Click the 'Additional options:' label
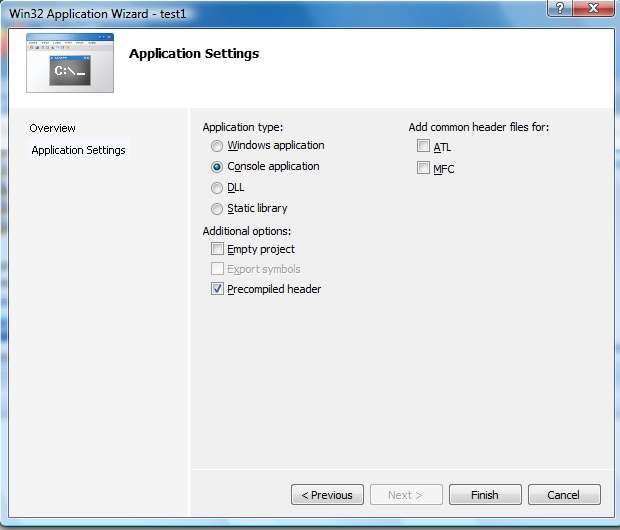The image size is (620, 530). pyautogui.click(x=247, y=231)
